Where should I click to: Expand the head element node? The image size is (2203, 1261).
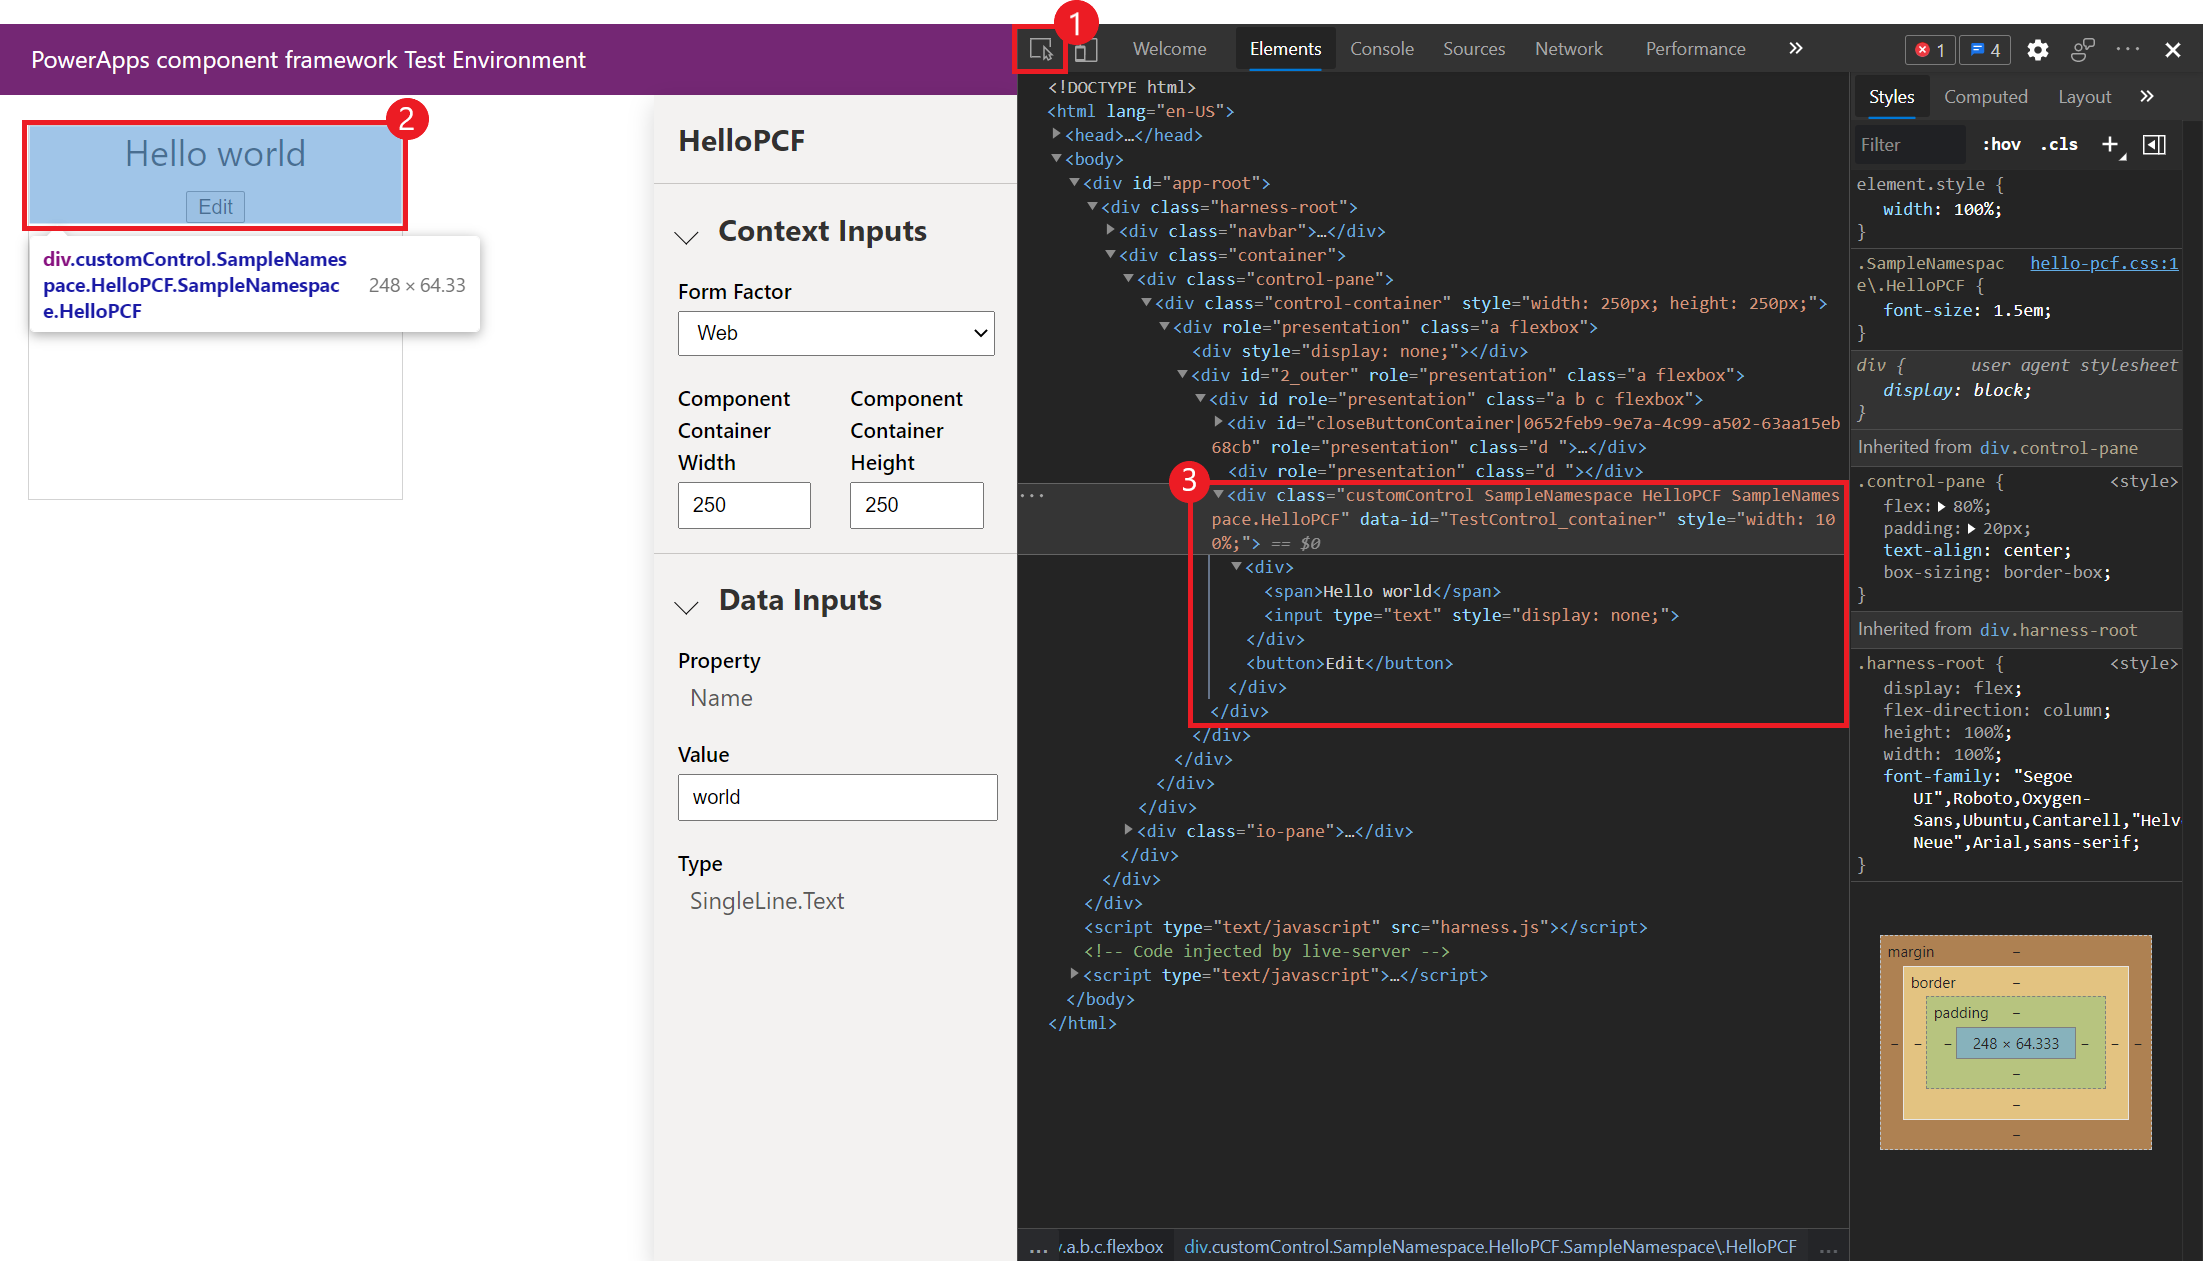click(1056, 133)
